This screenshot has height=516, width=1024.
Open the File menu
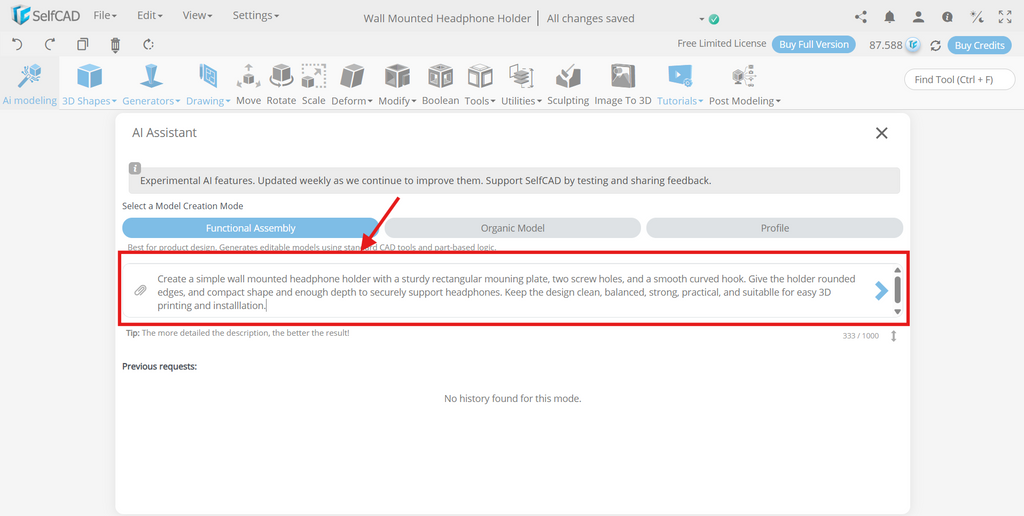[x=105, y=15]
